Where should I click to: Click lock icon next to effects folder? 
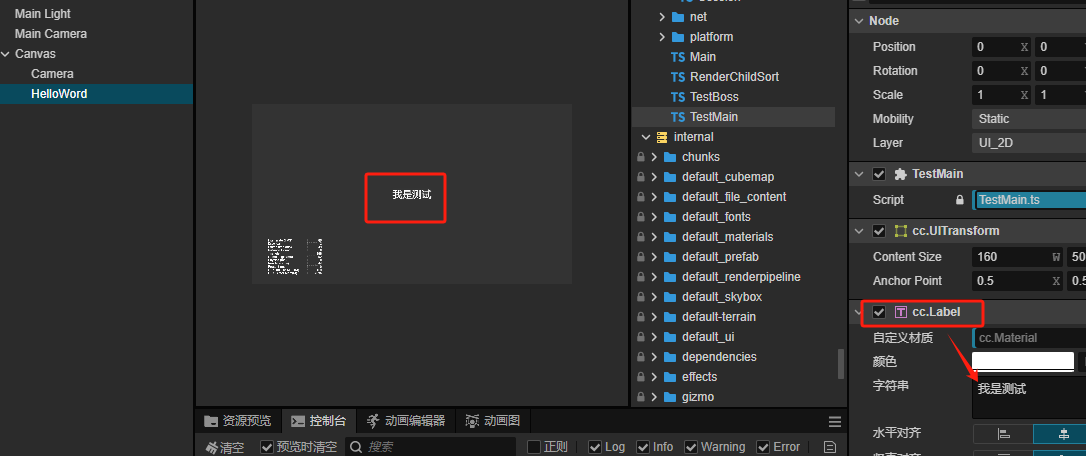click(x=641, y=377)
